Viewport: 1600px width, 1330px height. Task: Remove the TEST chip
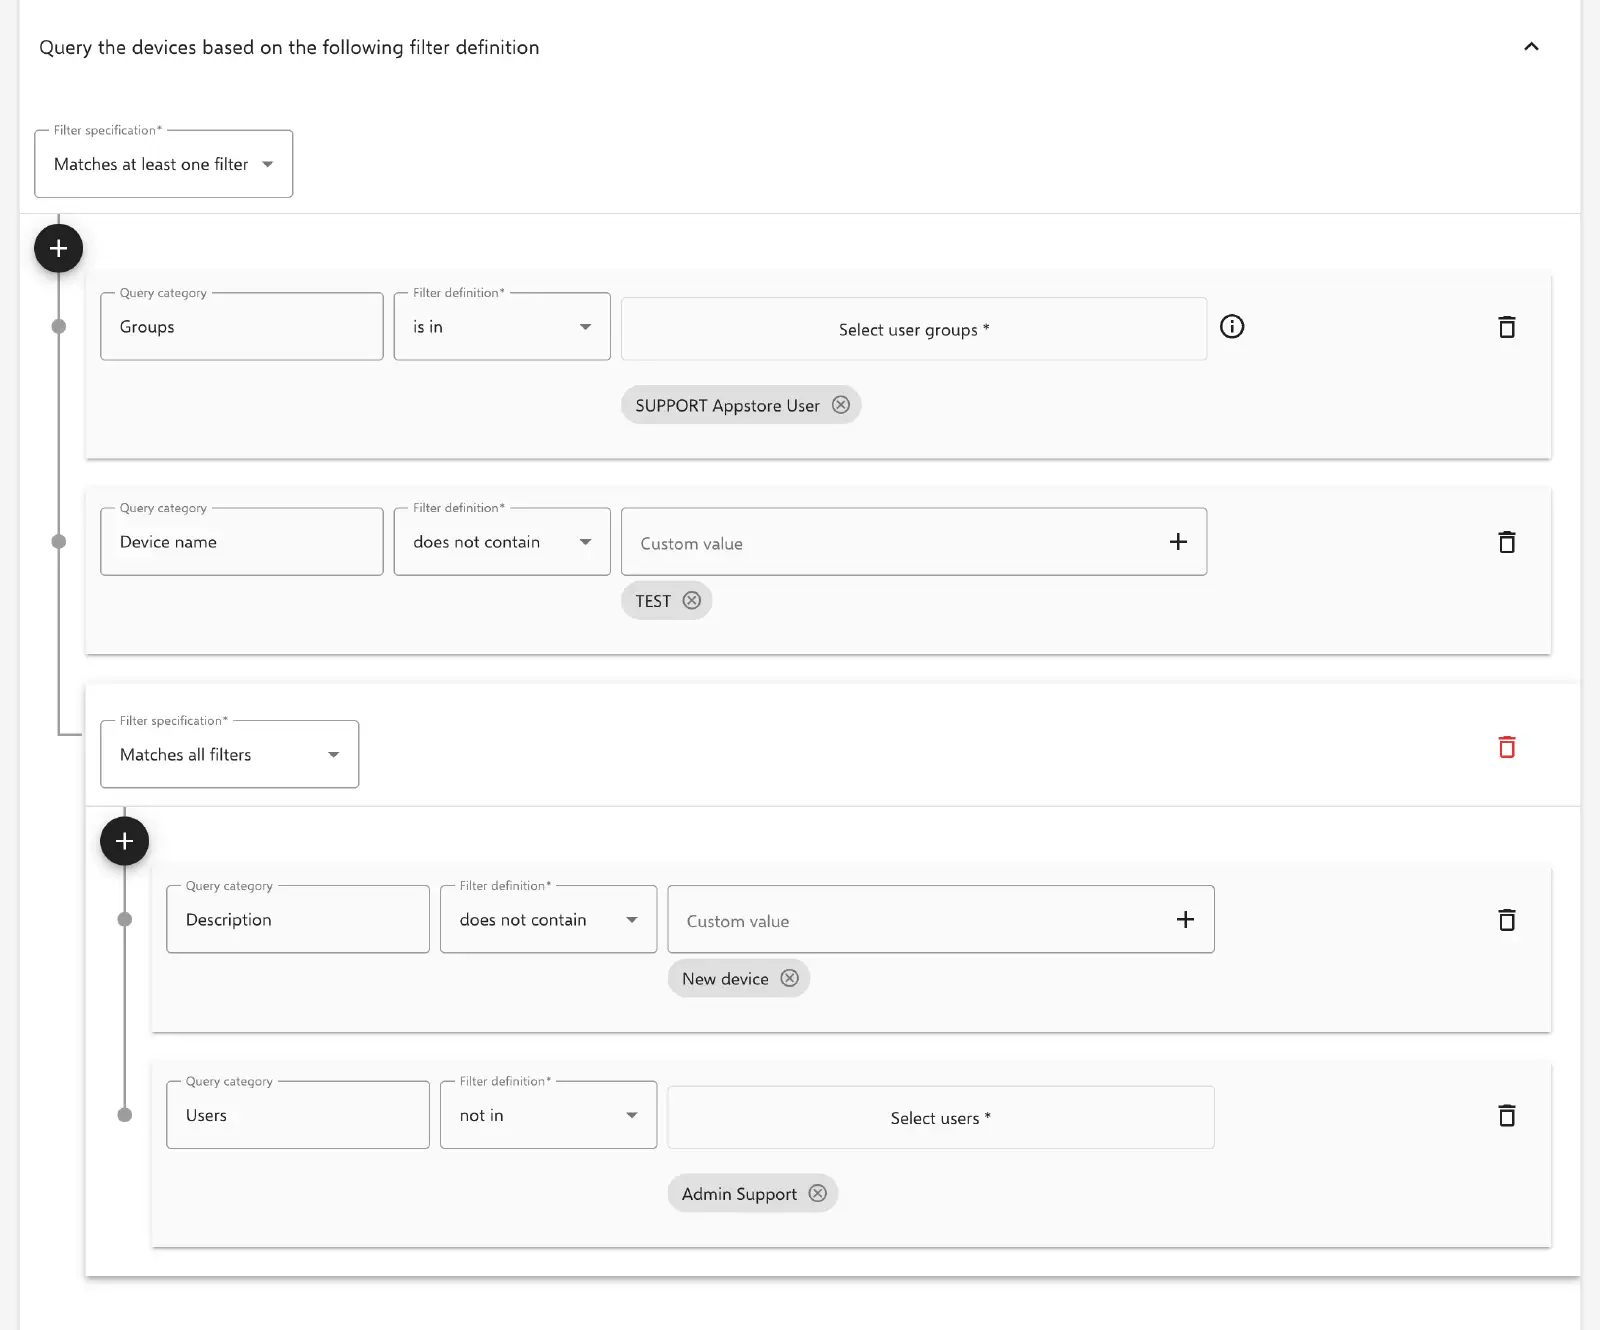[692, 601]
